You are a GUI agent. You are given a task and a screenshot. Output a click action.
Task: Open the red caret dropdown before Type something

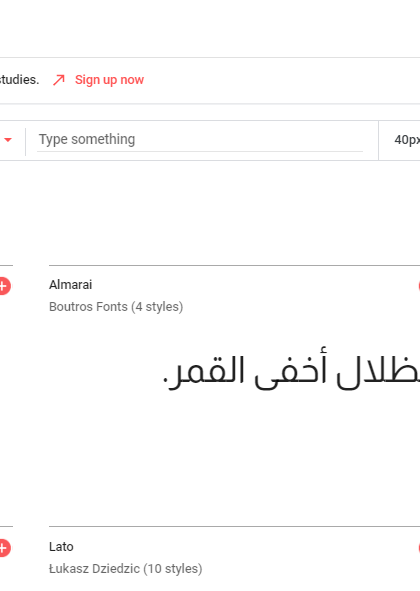(x=8, y=140)
